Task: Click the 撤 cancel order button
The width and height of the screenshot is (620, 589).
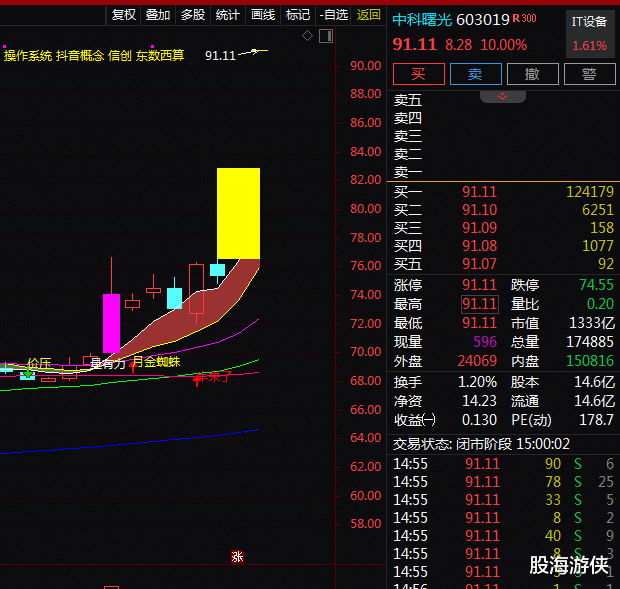Action: (532, 75)
